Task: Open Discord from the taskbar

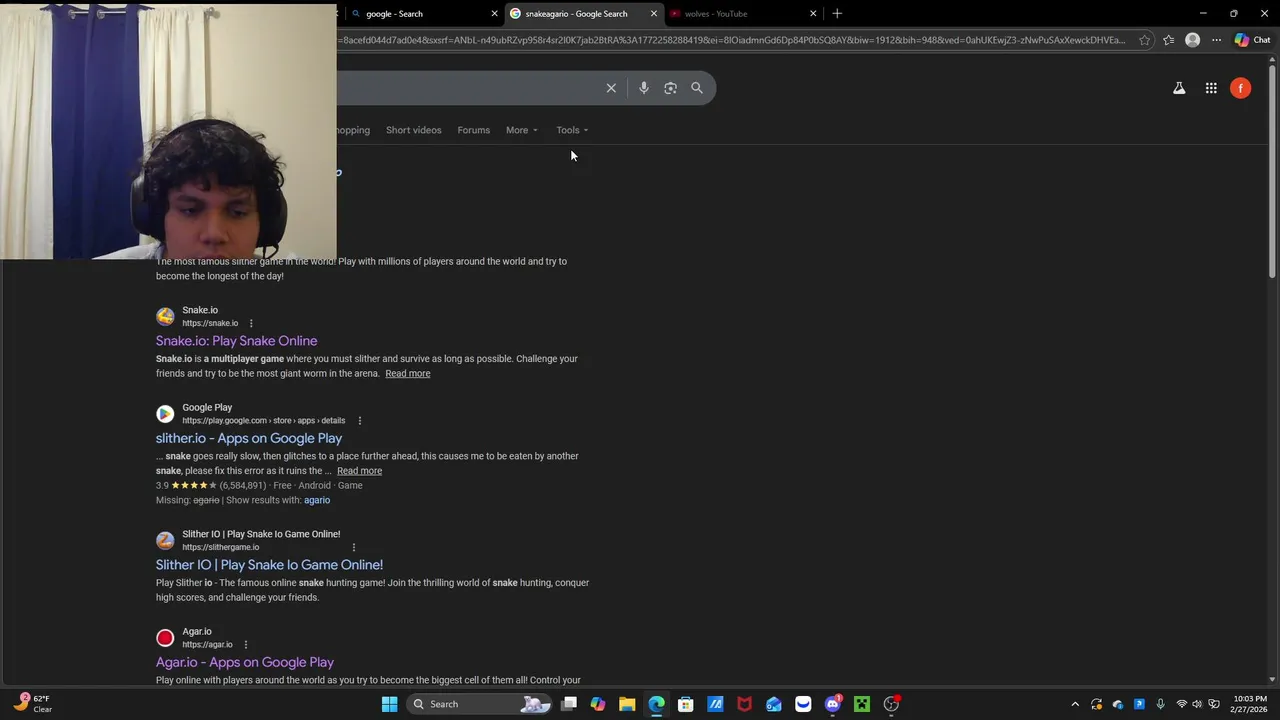Action: point(833,704)
